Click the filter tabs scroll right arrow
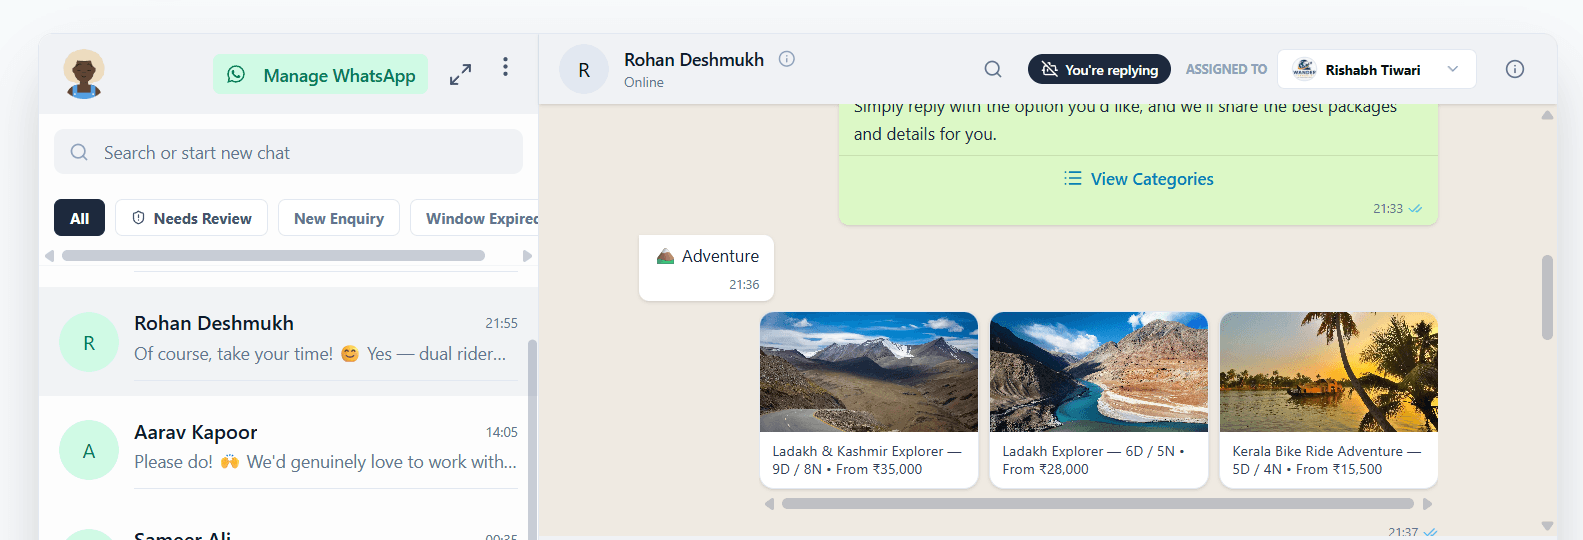Screen dimensions: 1583x540 pyautogui.click(x=527, y=256)
